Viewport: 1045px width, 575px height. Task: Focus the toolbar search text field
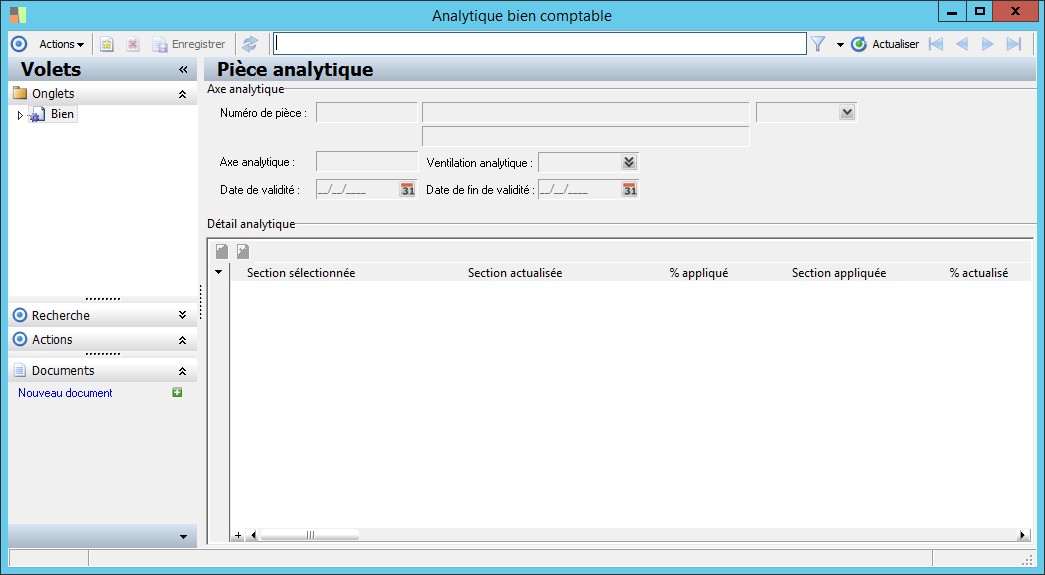click(540, 44)
